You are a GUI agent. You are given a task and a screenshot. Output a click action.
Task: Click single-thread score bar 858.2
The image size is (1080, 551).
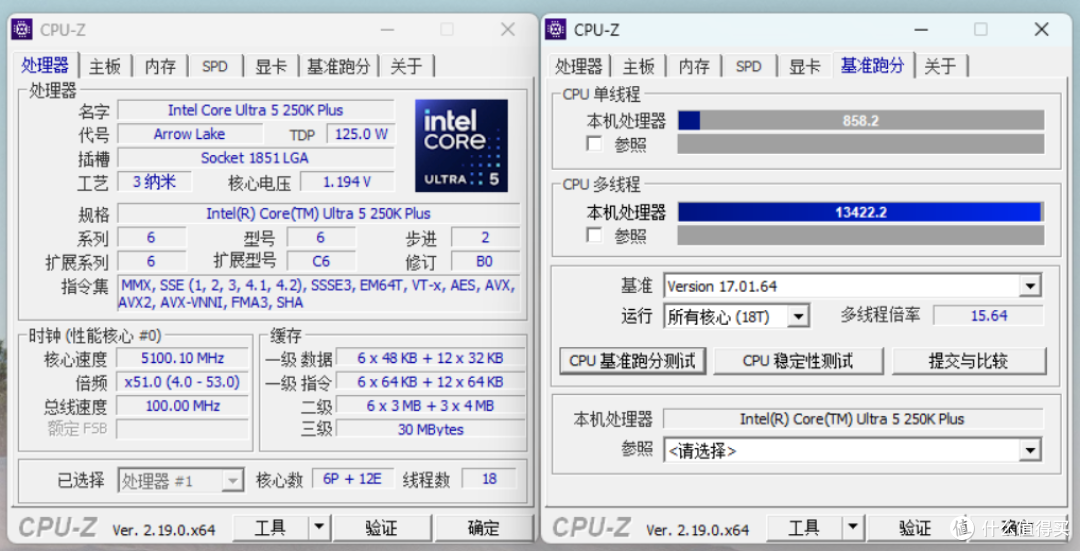pos(861,121)
